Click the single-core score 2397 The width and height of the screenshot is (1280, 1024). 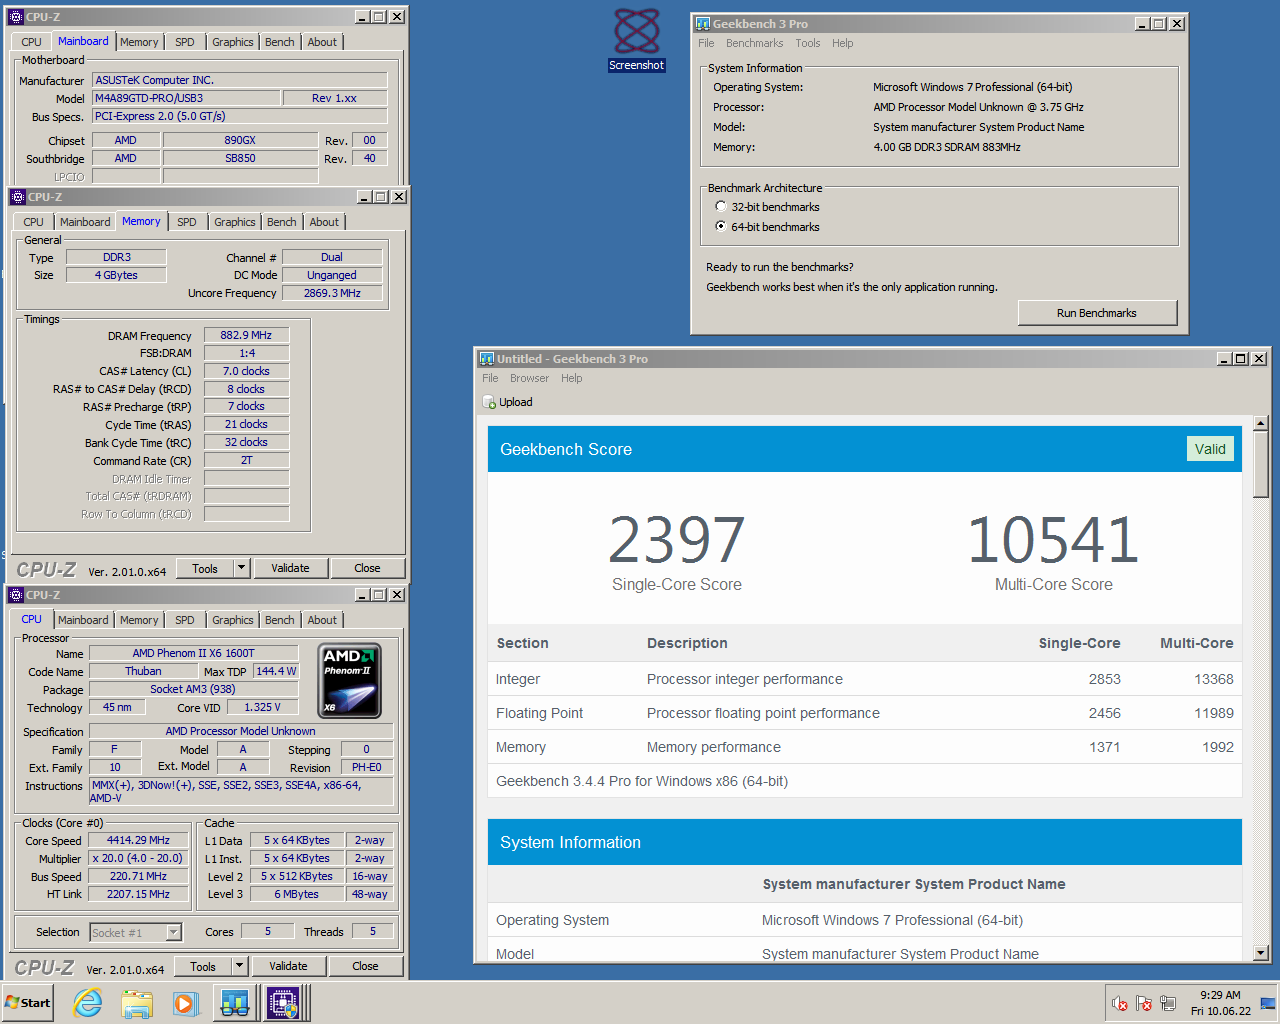click(x=677, y=539)
